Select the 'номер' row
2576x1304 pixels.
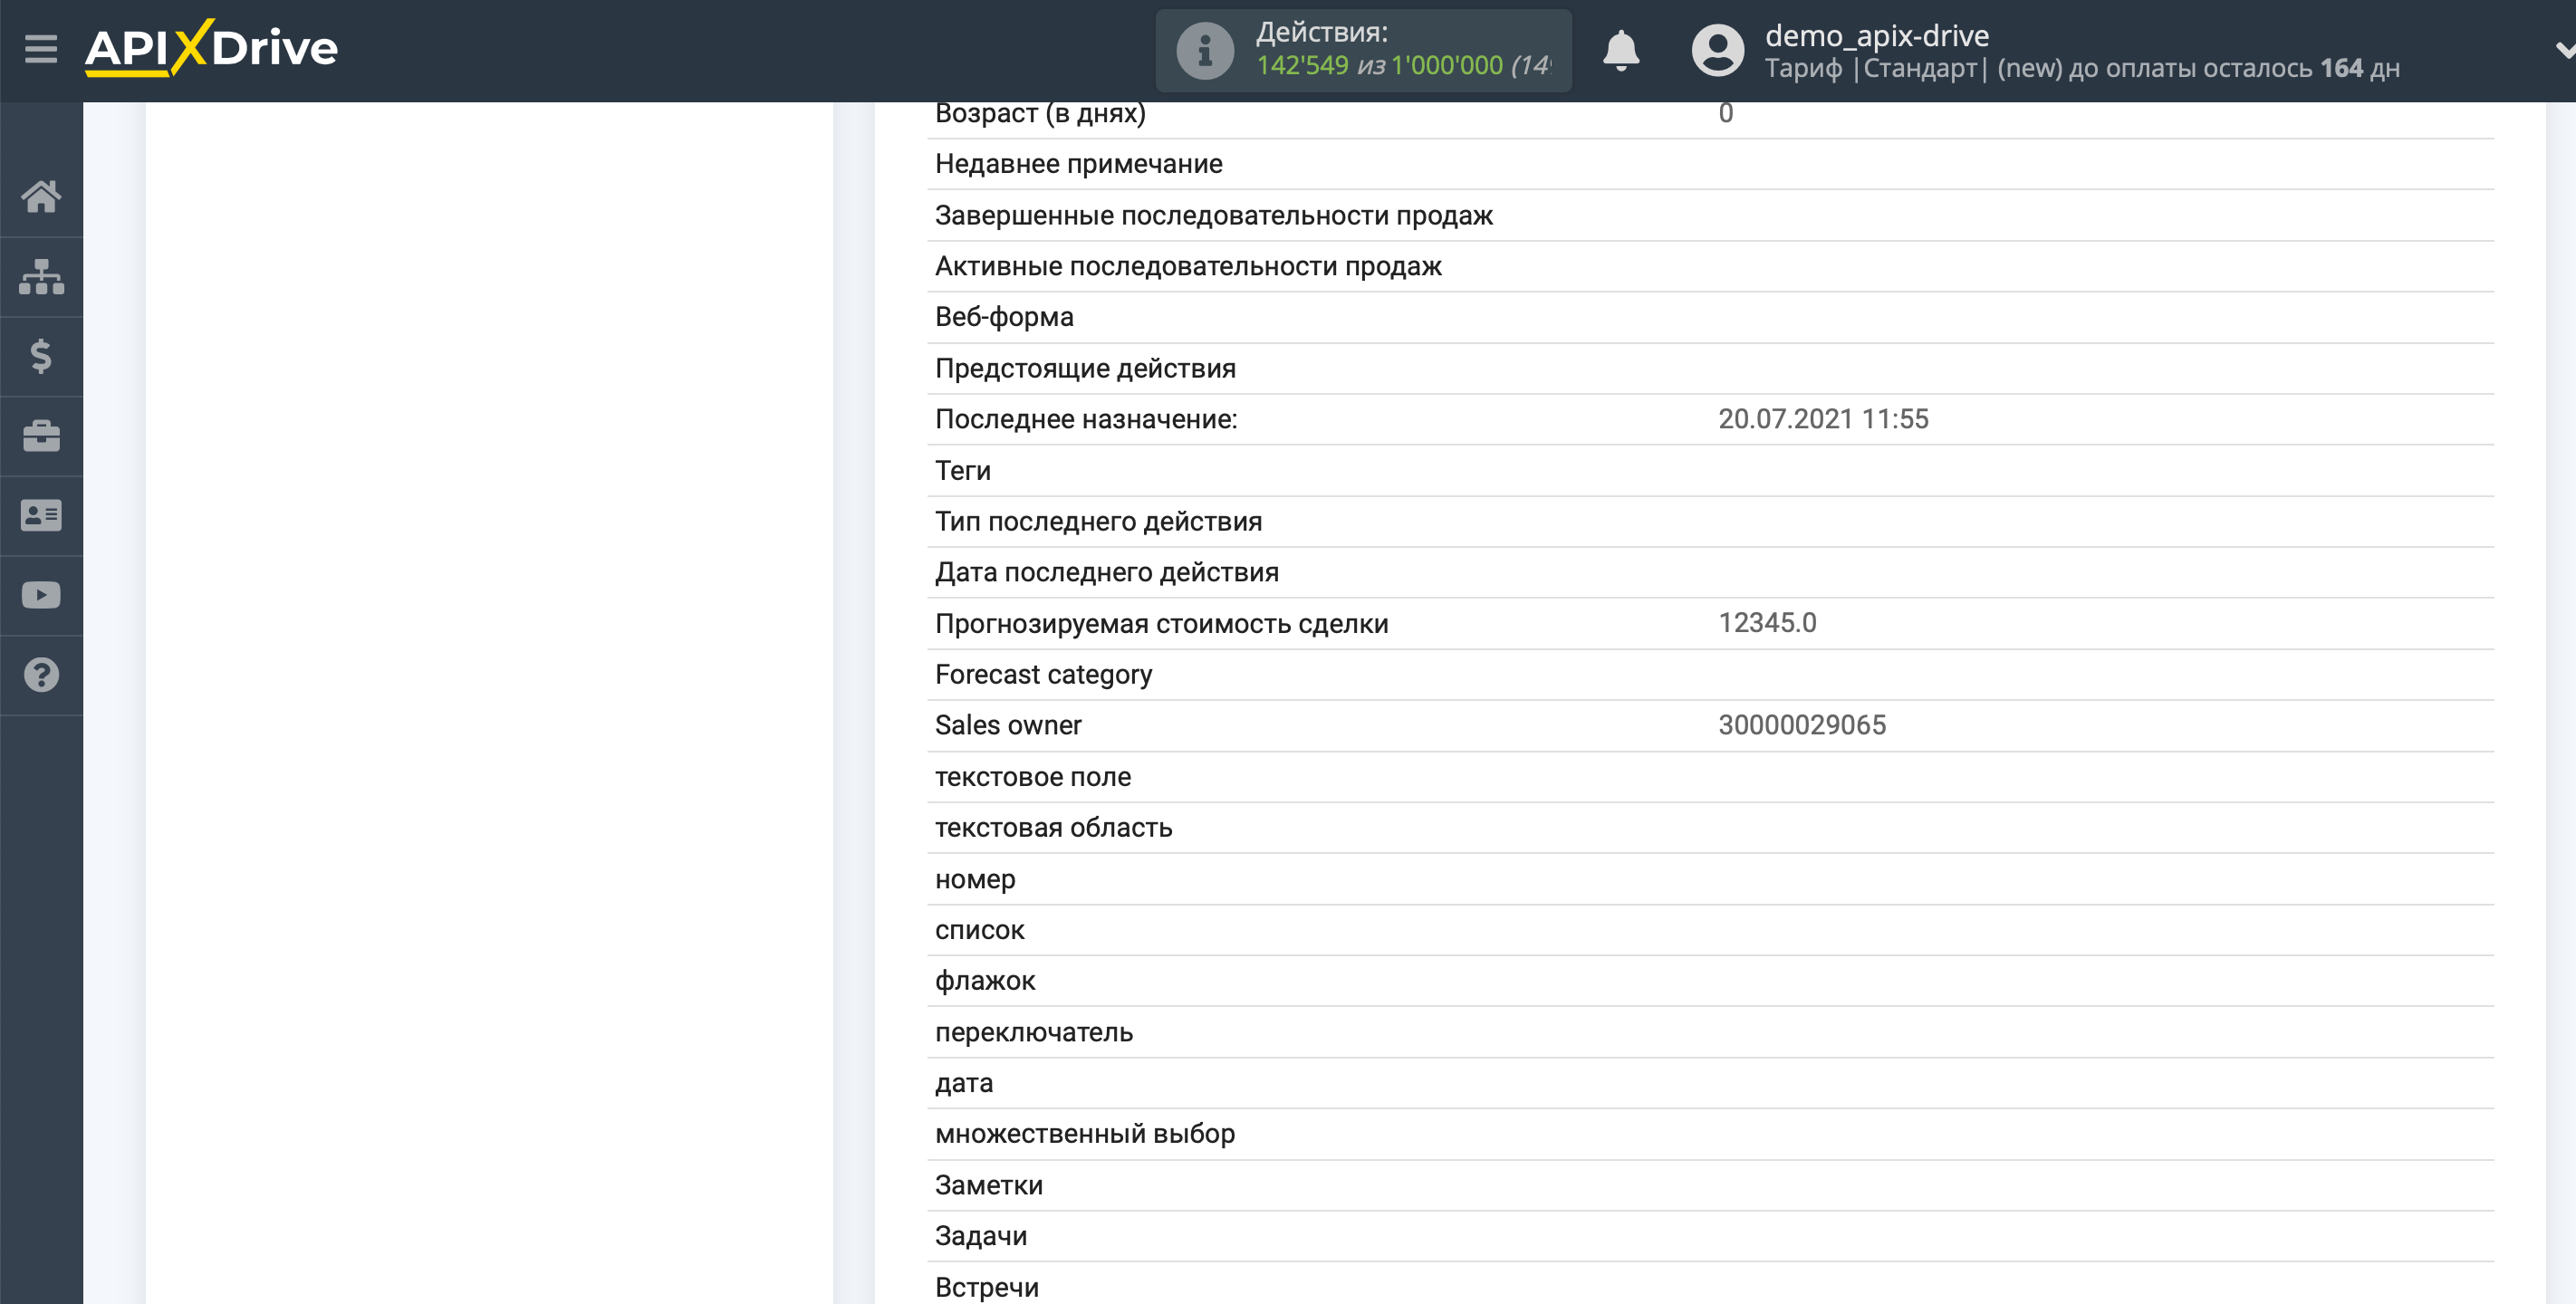coord(1710,879)
